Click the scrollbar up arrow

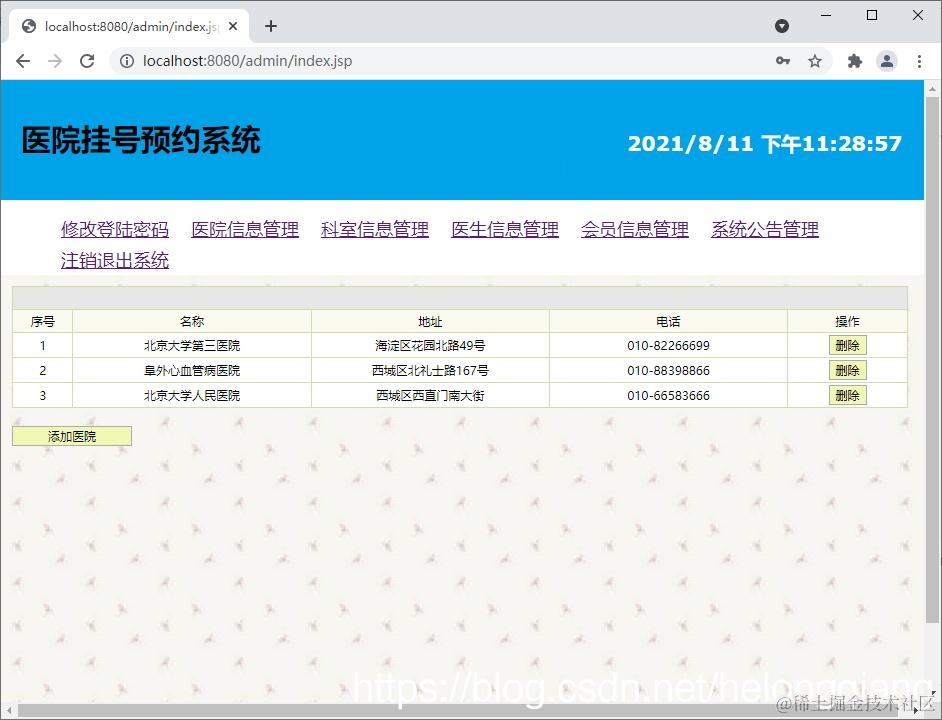point(932,89)
